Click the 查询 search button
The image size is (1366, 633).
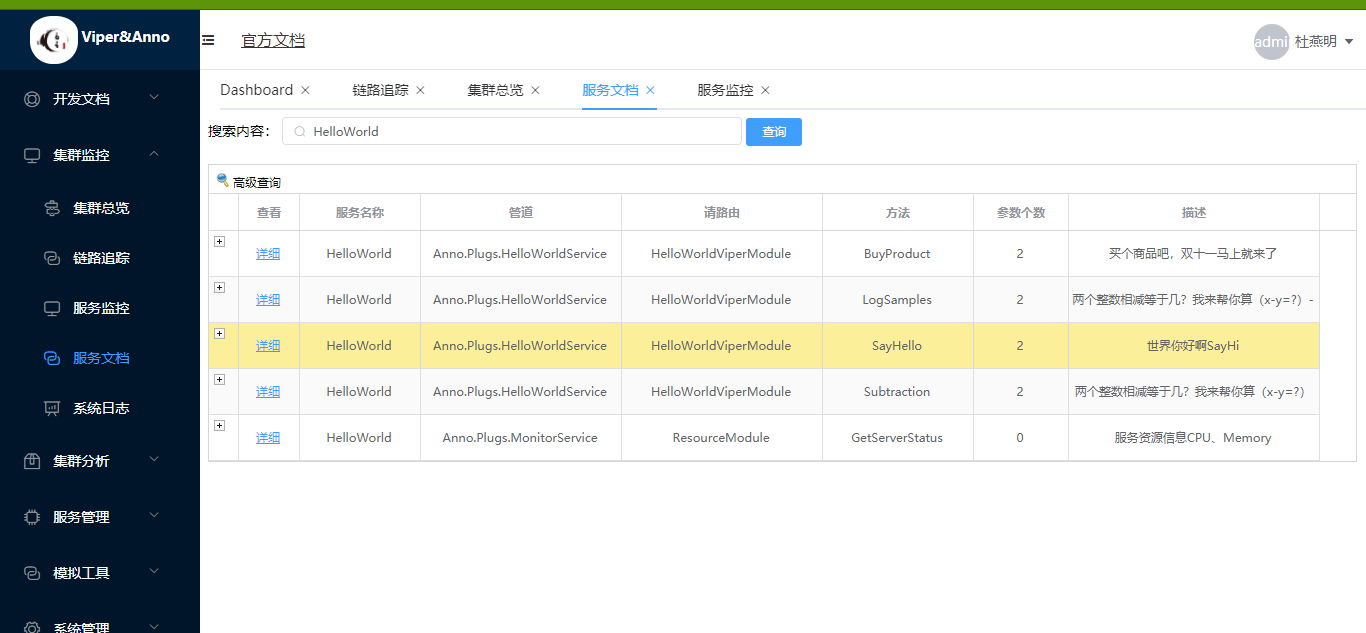(x=774, y=132)
